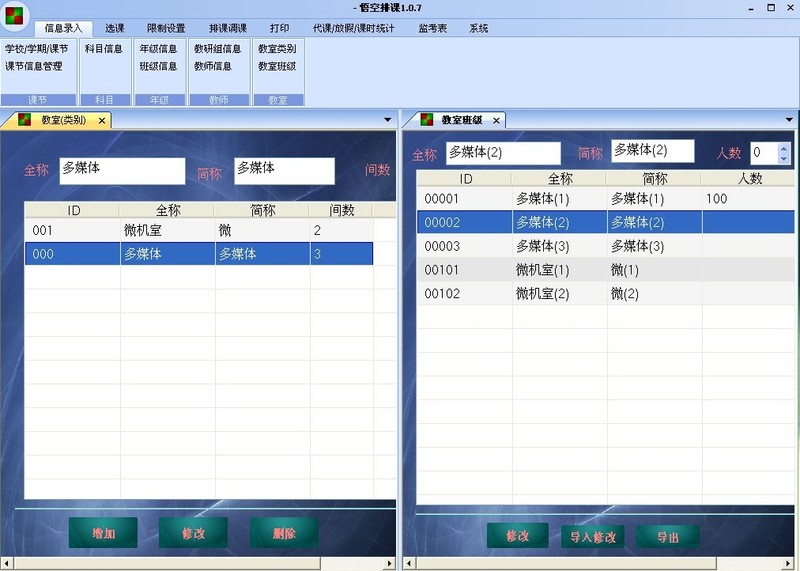Screen dimensions: 800x571
Task: Click the 人数 number field
Action: click(764, 153)
